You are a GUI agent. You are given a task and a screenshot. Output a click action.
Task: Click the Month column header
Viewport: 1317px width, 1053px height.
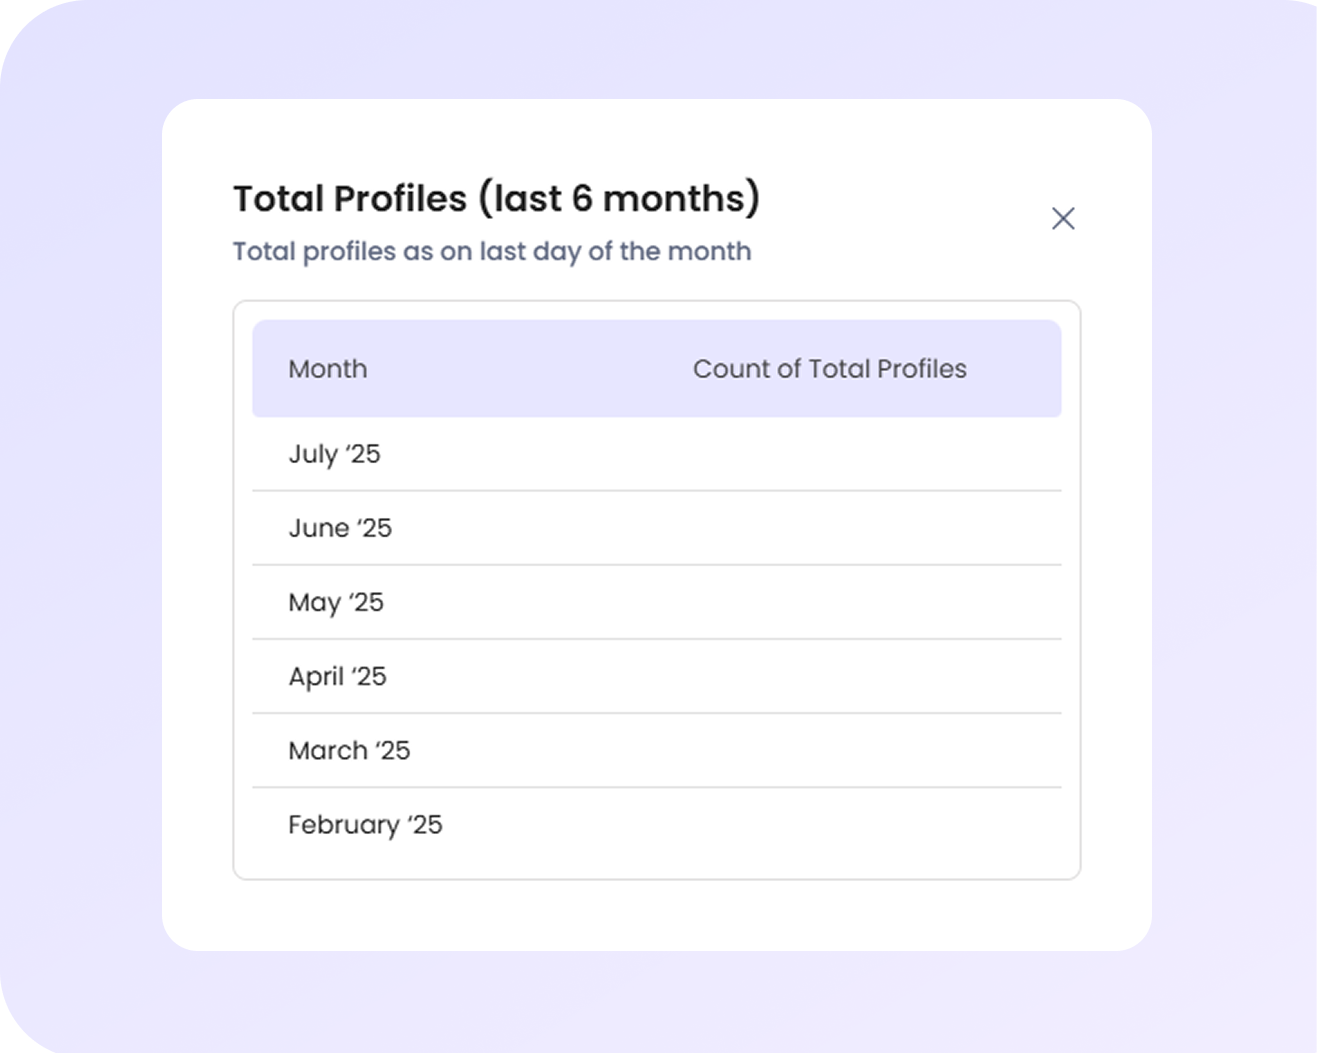(328, 369)
